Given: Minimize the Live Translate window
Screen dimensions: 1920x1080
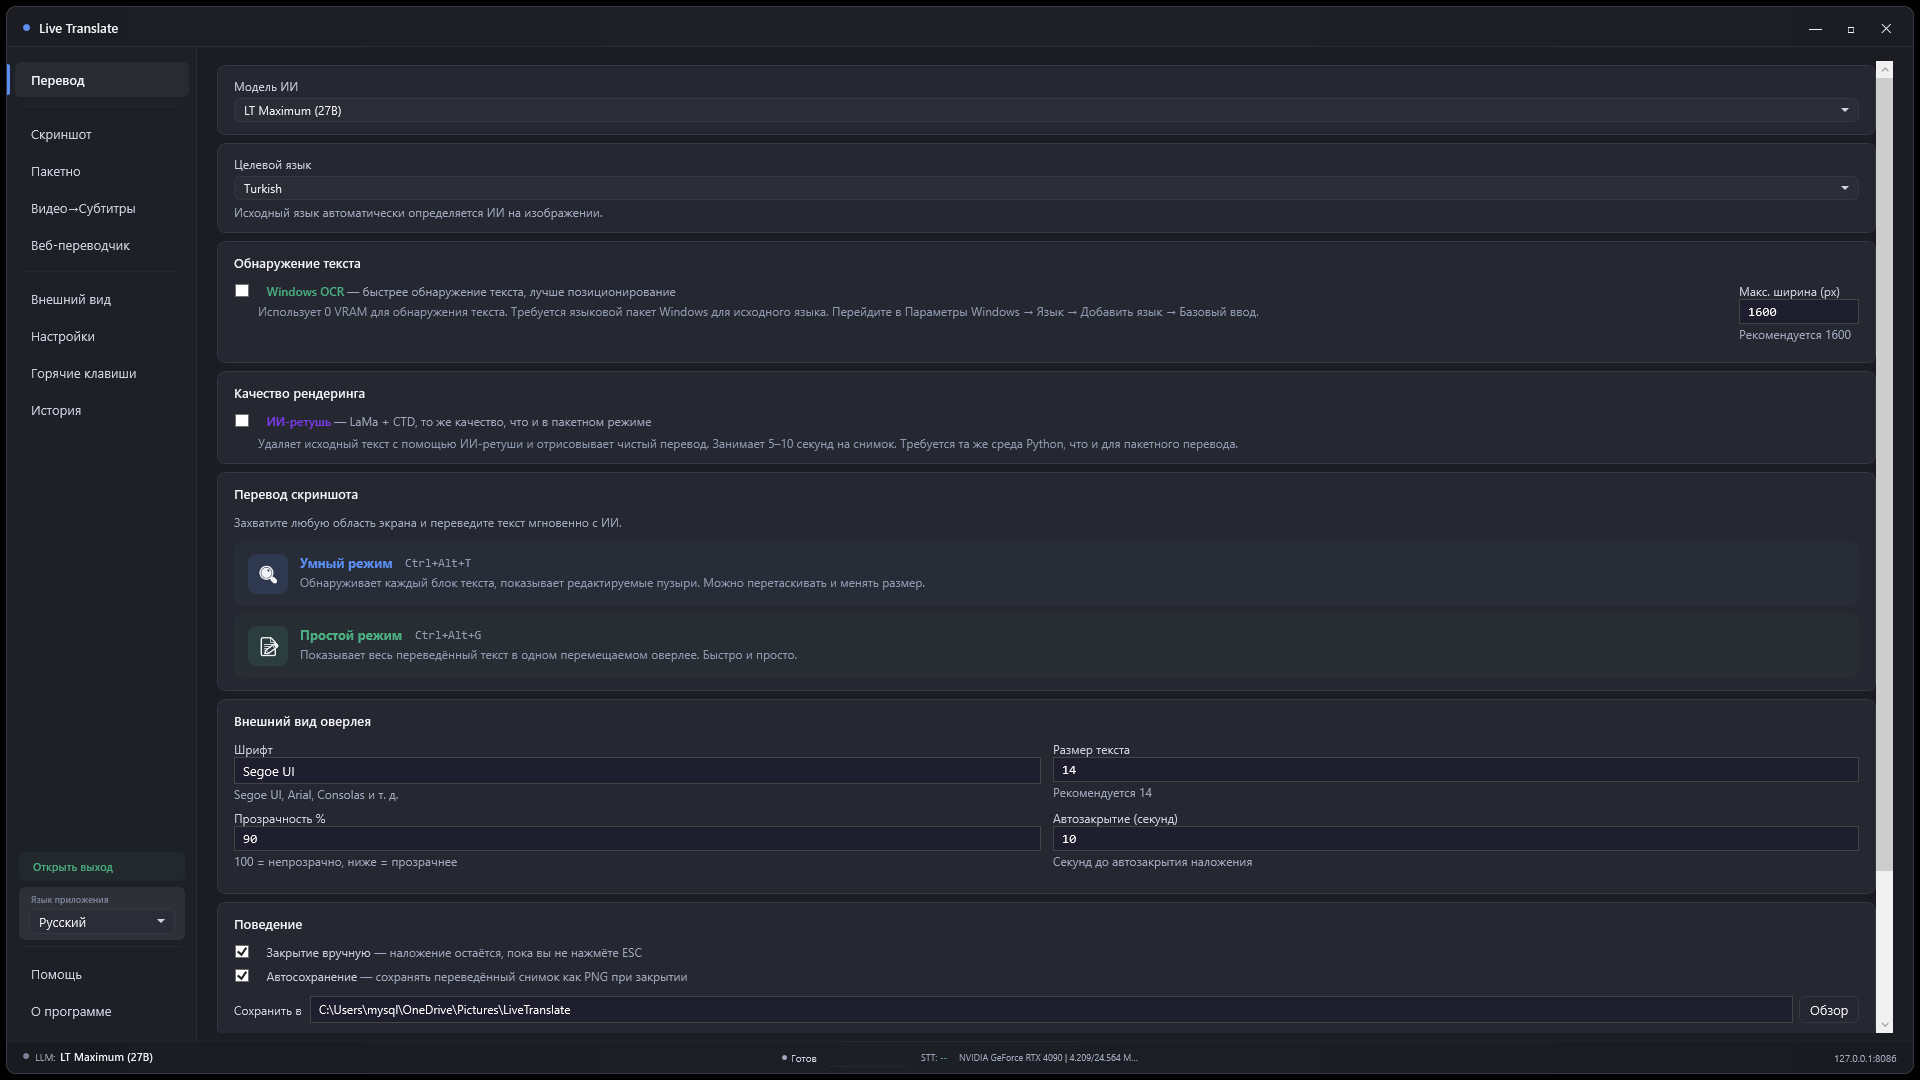Looking at the screenshot, I should point(1815,29).
